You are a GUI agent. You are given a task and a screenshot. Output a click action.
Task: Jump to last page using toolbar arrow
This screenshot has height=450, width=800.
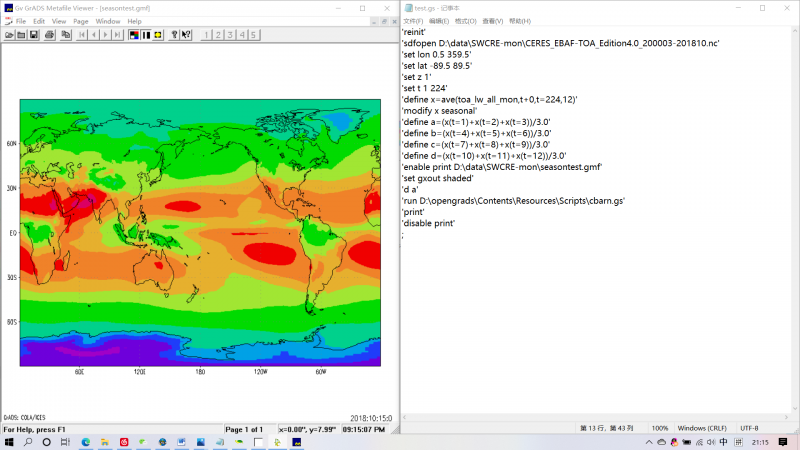(x=118, y=35)
